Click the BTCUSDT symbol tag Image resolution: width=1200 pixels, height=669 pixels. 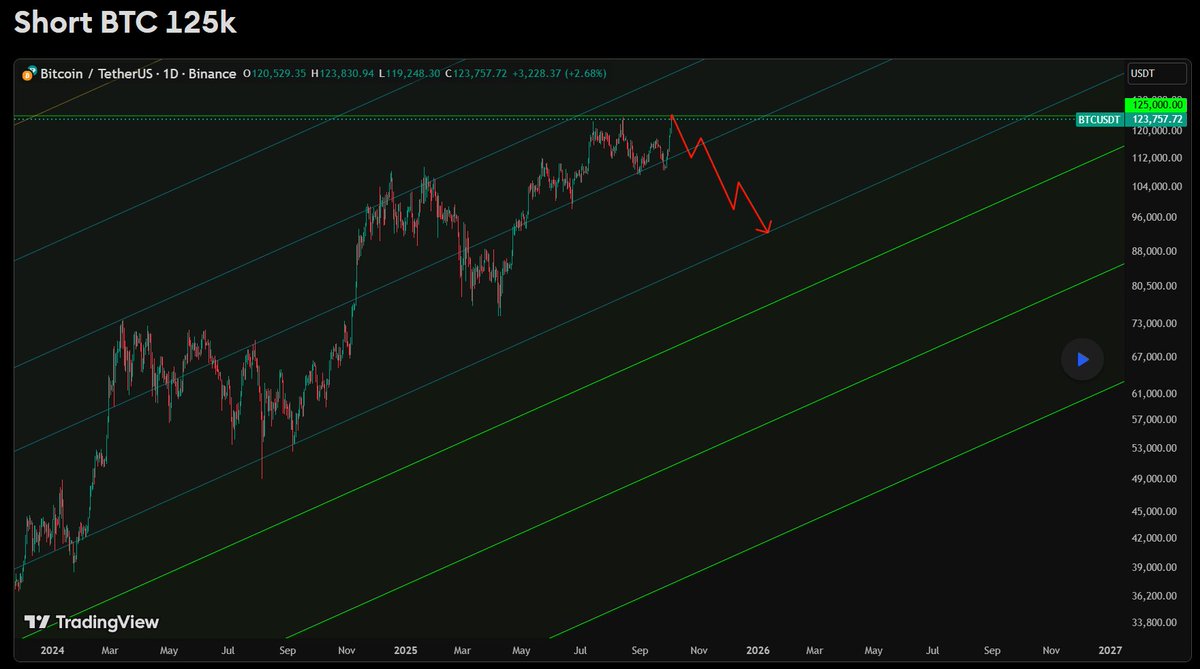tap(1100, 119)
